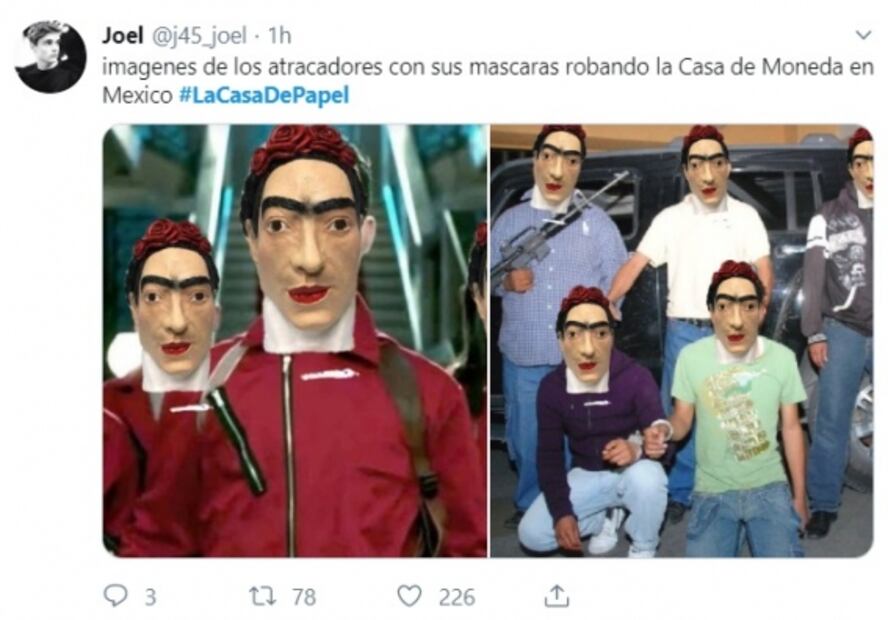
Task: Click the like count 226
Action: click(456, 597)
